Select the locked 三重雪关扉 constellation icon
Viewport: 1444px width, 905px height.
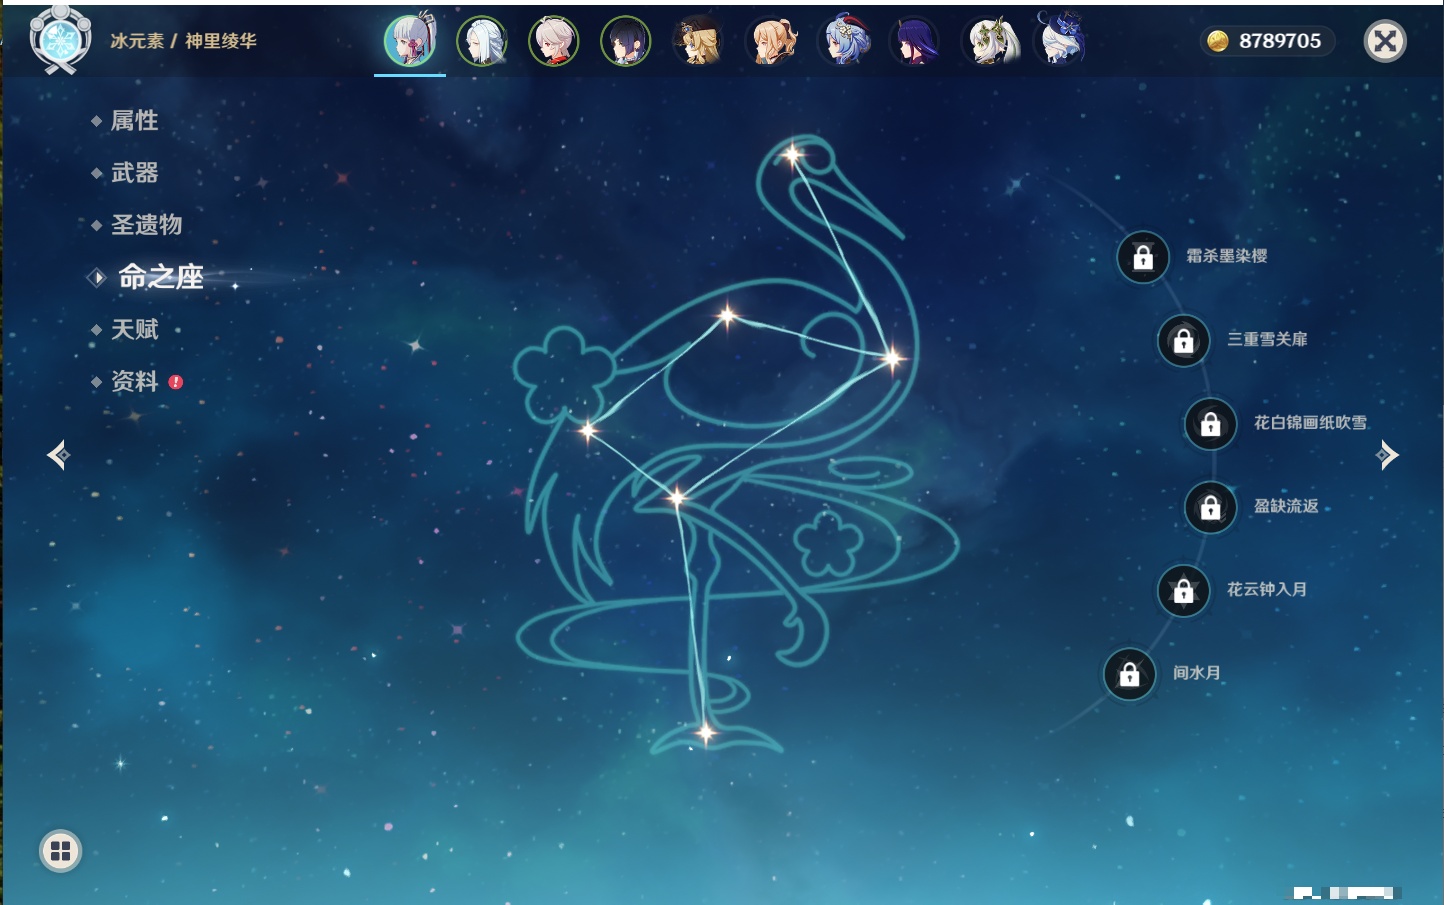1183,340
